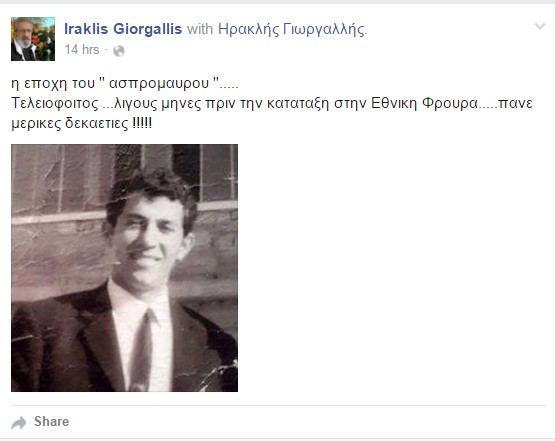The width and height of the screenshot is (555, 441).
Task: Open Iraklis Giorgallis profile picture thumbnail
Action: [x=33, y=39]
